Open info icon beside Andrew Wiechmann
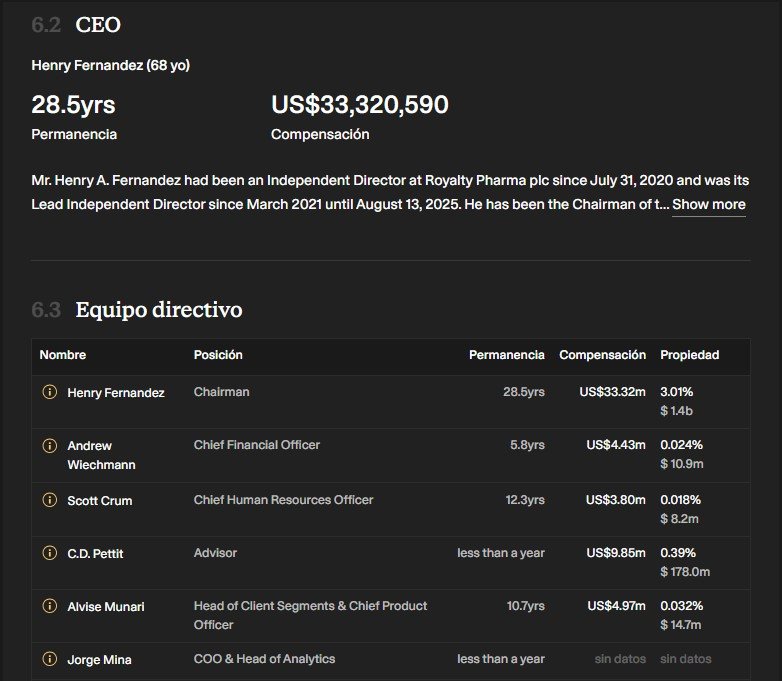Viewport: 782px width, 681px height. click(49, 446)
